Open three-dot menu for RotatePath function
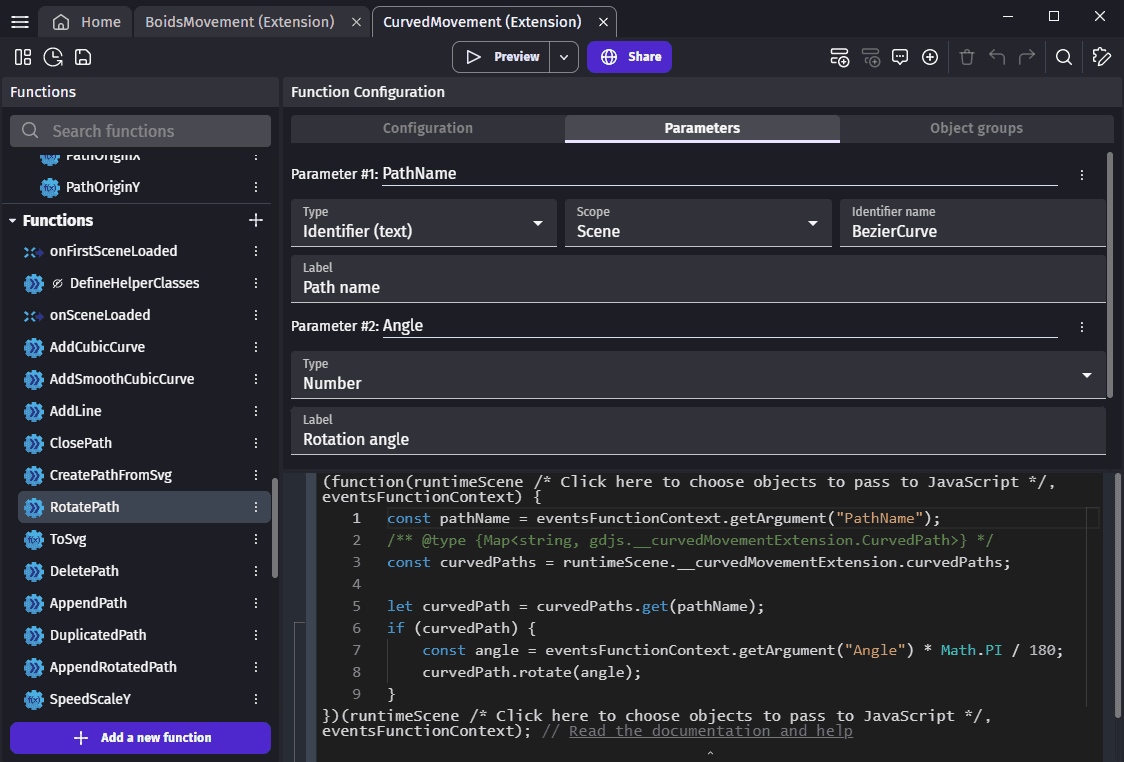This screenshot has height=762, width=1124. pos(256,507)
